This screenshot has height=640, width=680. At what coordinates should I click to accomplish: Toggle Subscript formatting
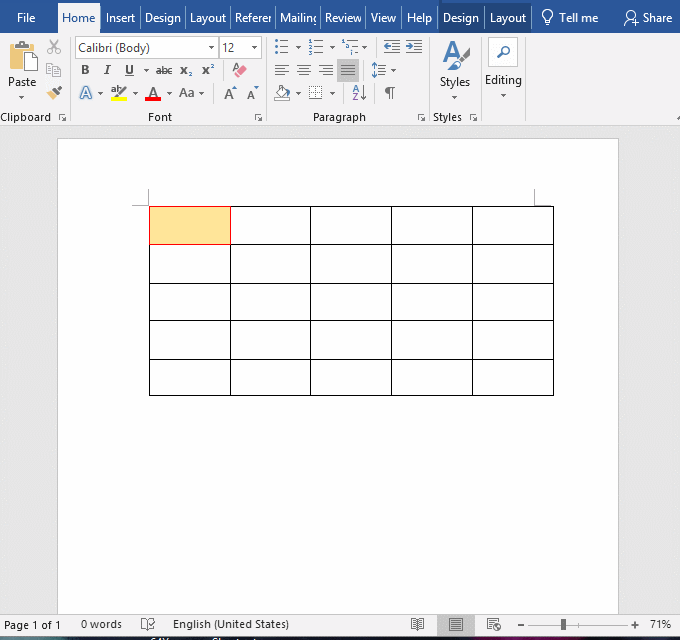[186, 70]
